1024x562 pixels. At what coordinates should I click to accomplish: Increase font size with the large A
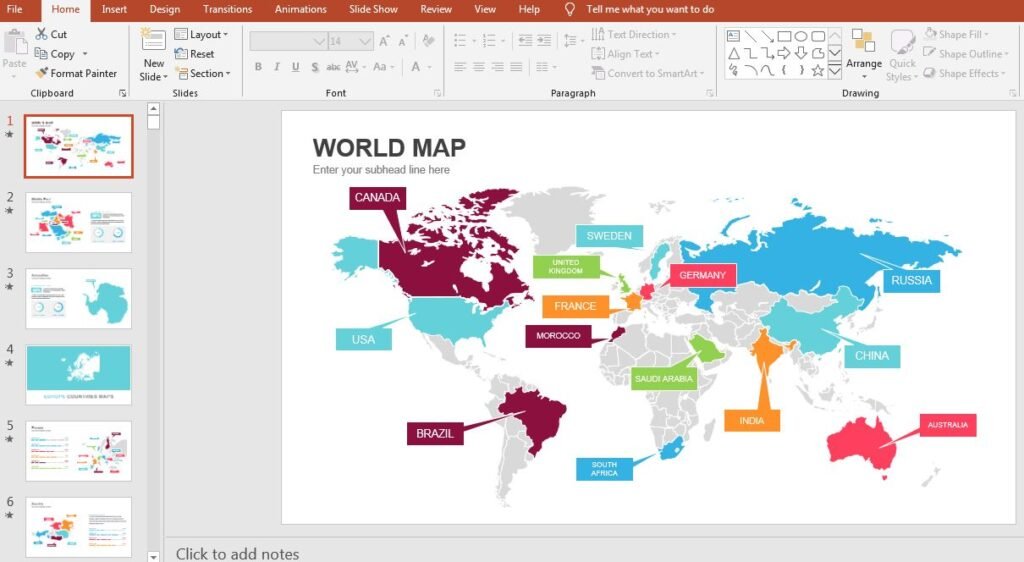[x=385, y=41]
